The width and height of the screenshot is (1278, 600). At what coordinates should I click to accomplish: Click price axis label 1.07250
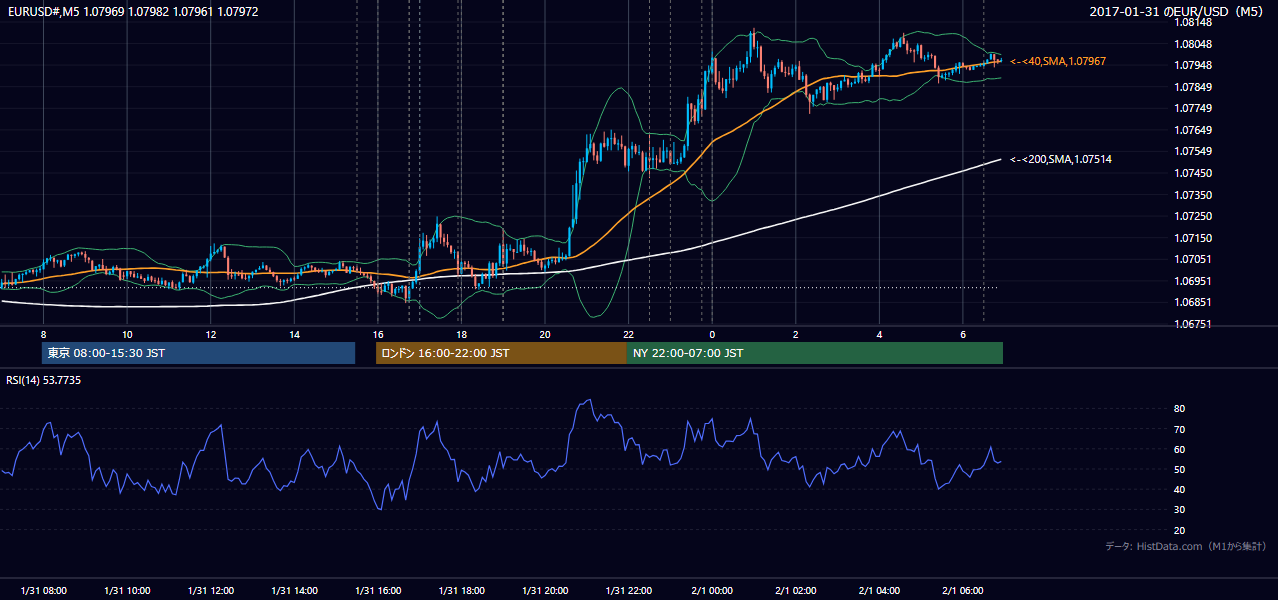(x=1195, y=216)
